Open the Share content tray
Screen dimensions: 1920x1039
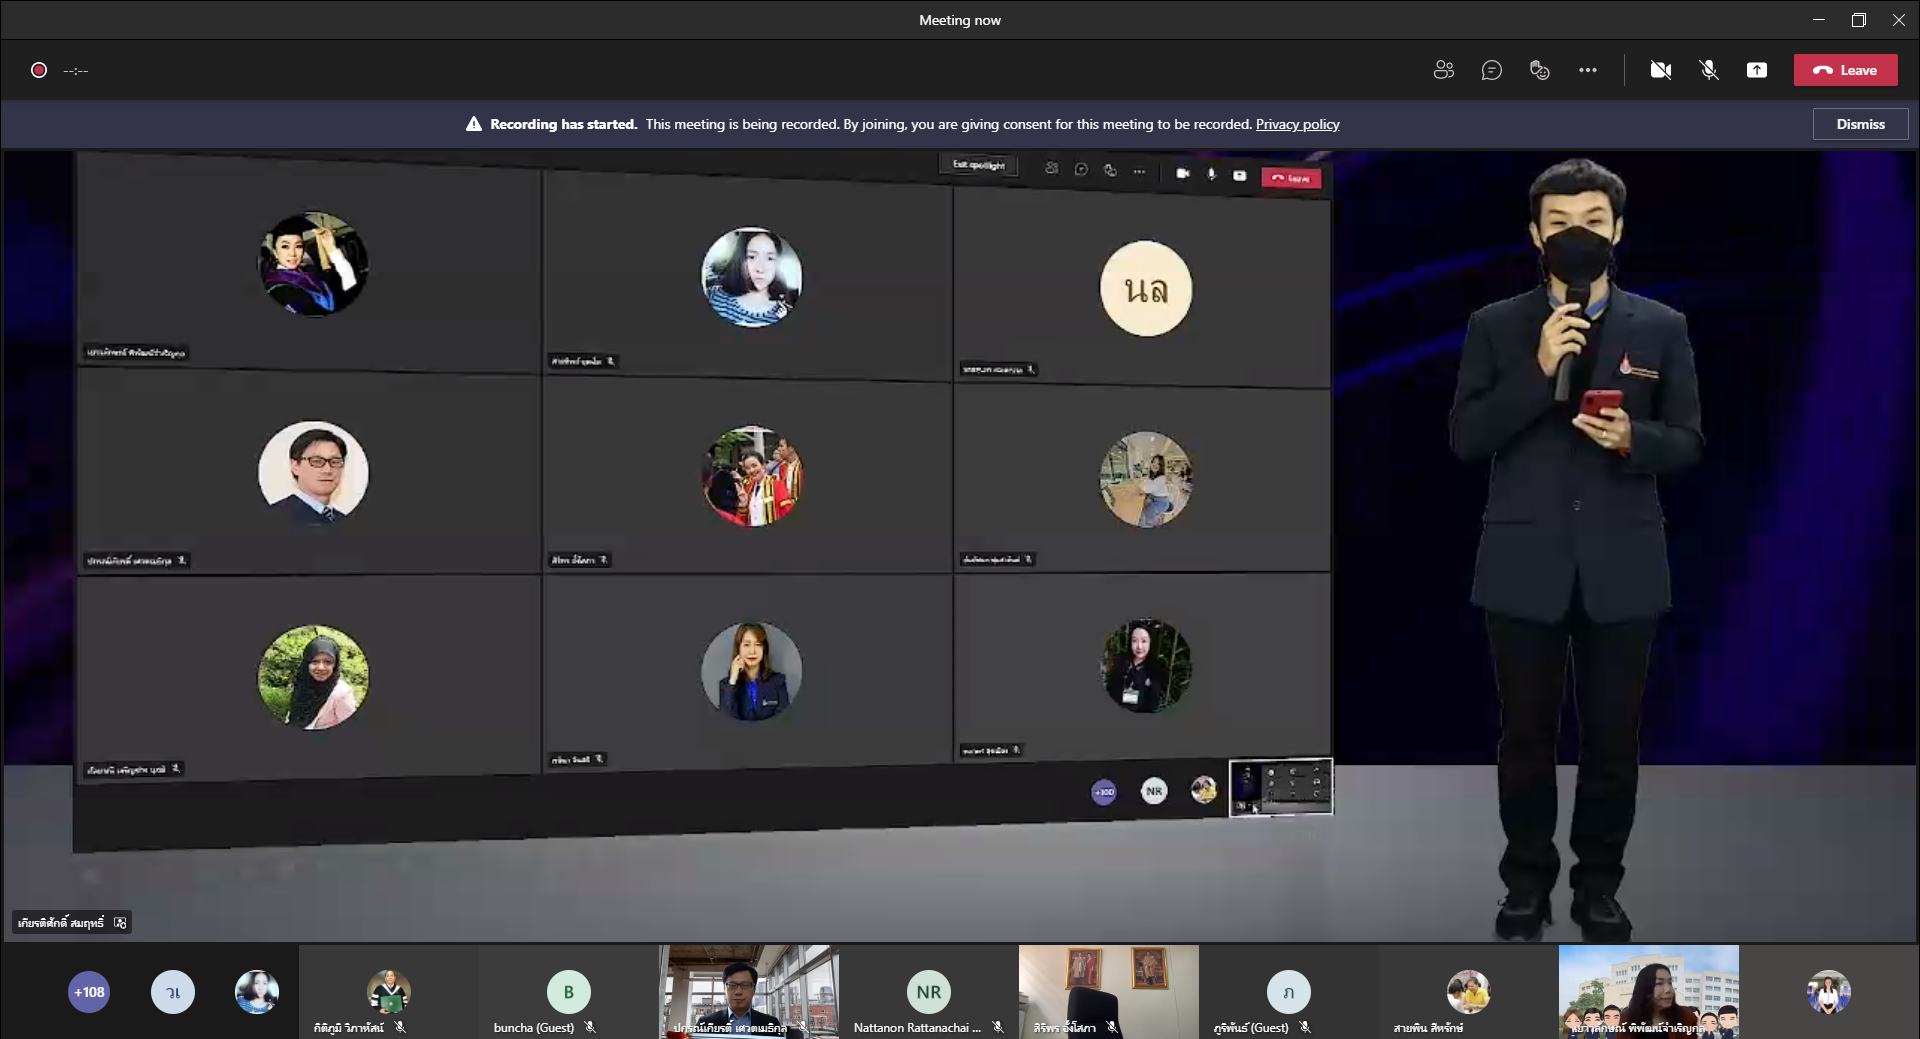(x=1757, y=70)
